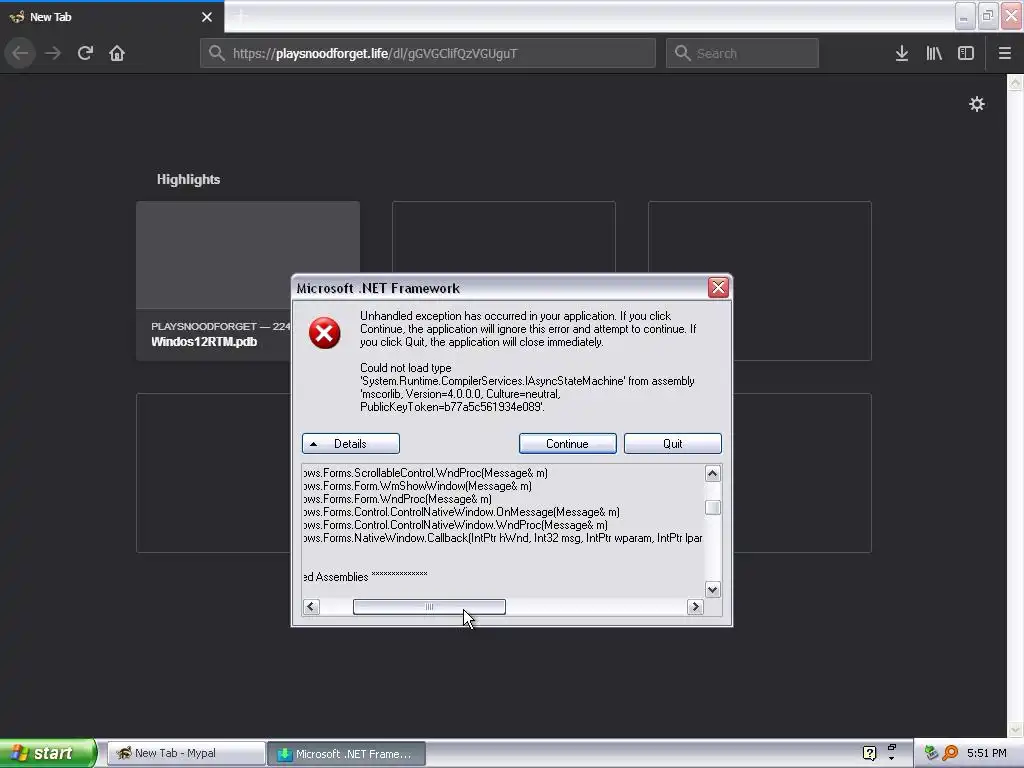This screenshot has width=1024, height=768.
Task: Reload the page with the refresh icon
Action: (x=85, y=53)
